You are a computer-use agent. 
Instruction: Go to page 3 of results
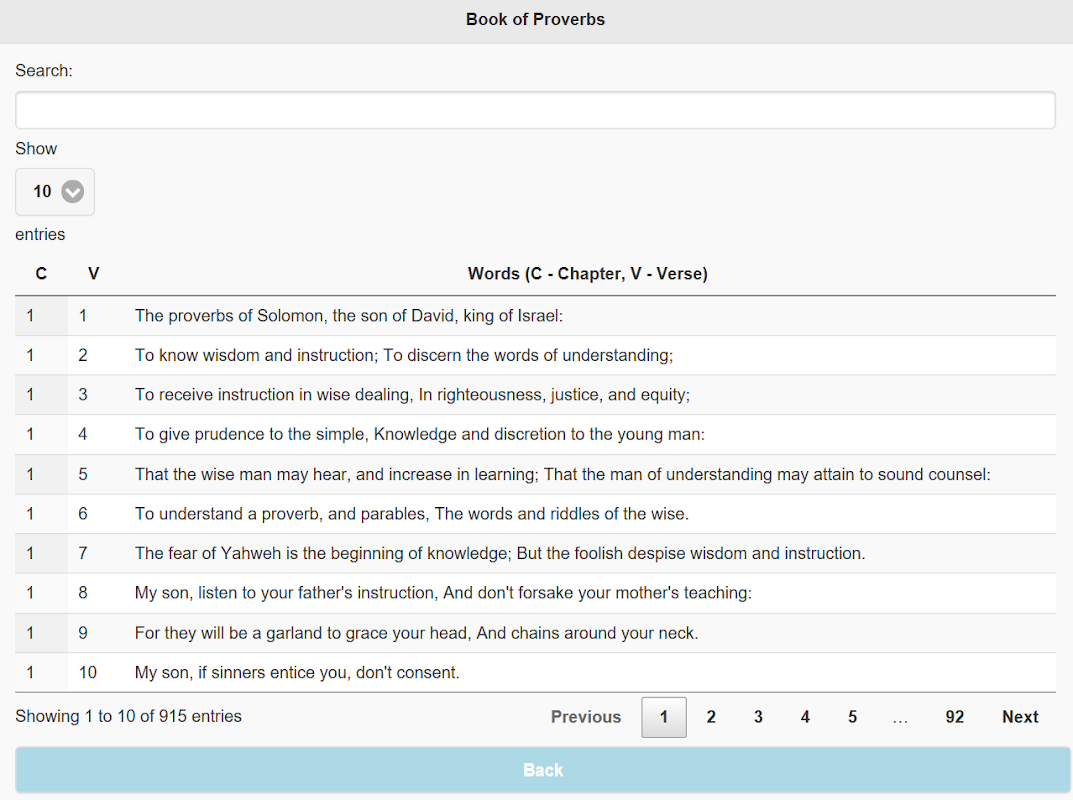point(758,717)
